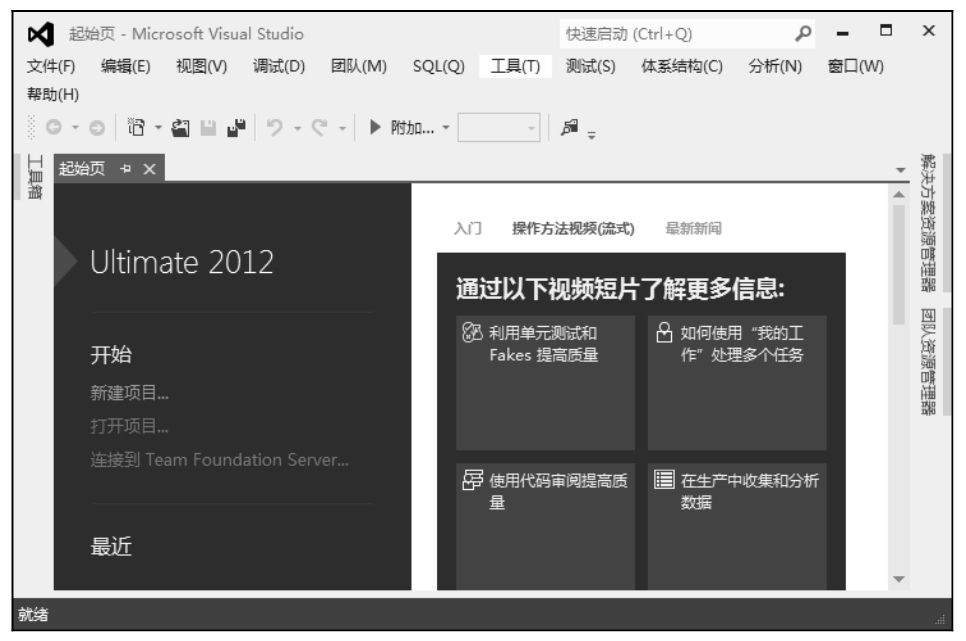Close the 起始页 tab
Viewport: 966px width, 641px height.
150,169
